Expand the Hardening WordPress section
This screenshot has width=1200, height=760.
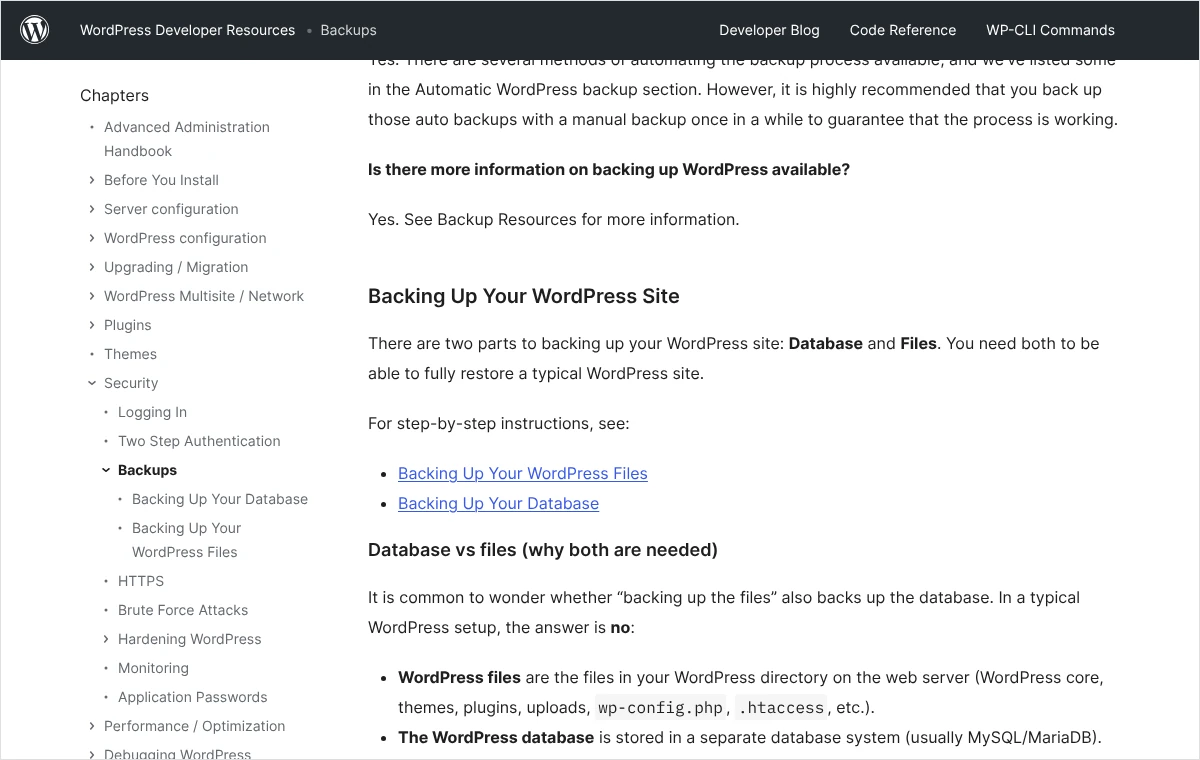pos(106,639)
